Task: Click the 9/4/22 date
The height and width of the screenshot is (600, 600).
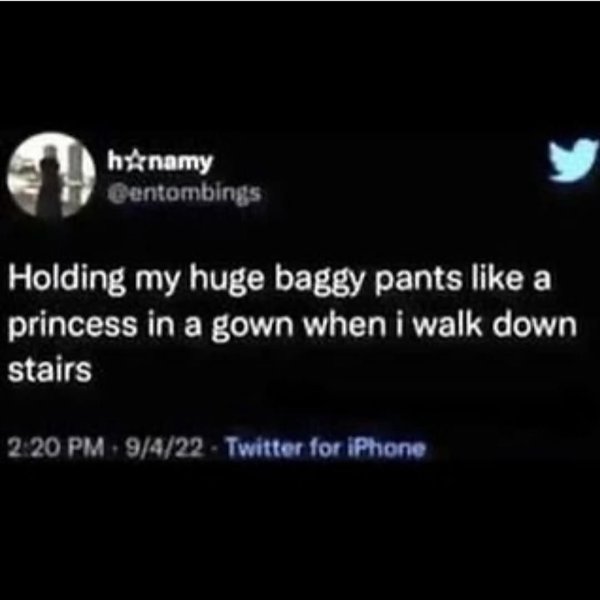Action: coord(165,447)
